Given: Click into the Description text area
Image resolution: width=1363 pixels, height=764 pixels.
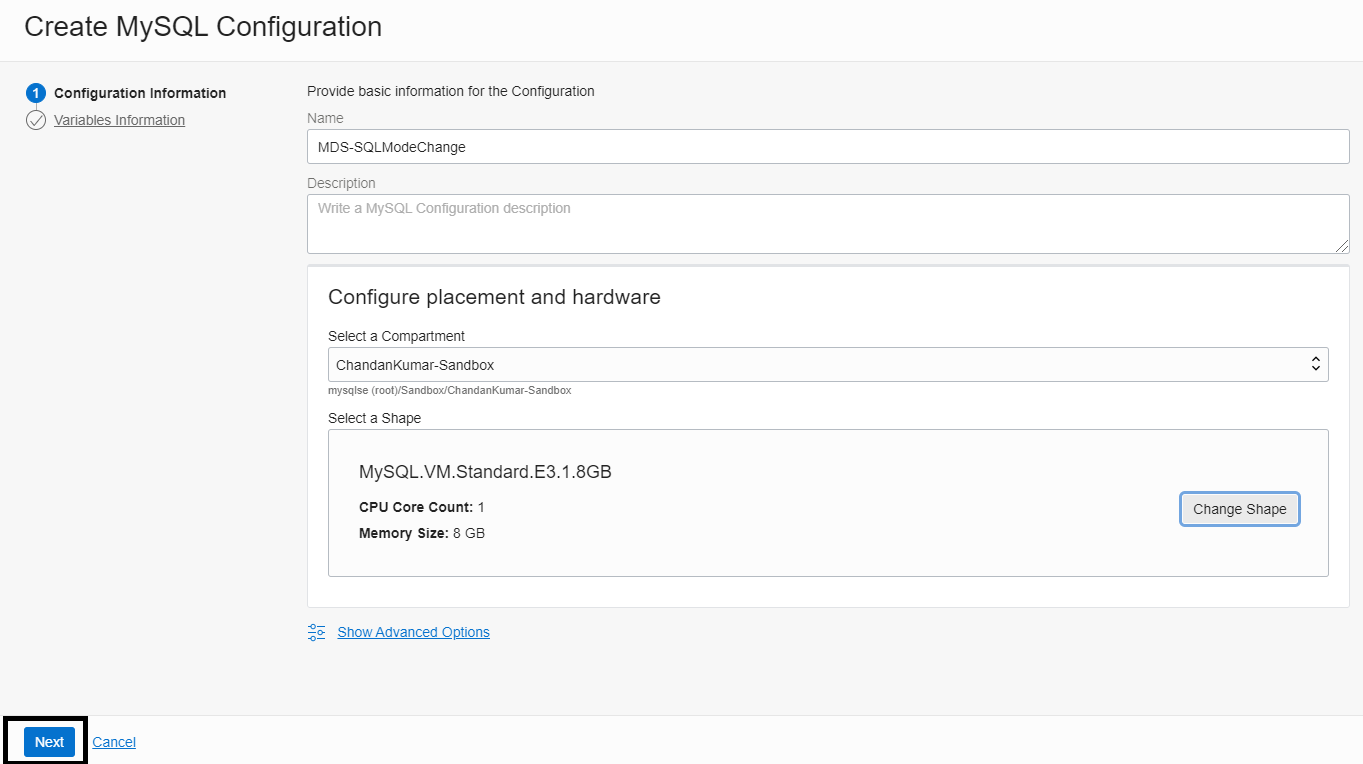Looking at the screenshot, I should coord(827,223).
